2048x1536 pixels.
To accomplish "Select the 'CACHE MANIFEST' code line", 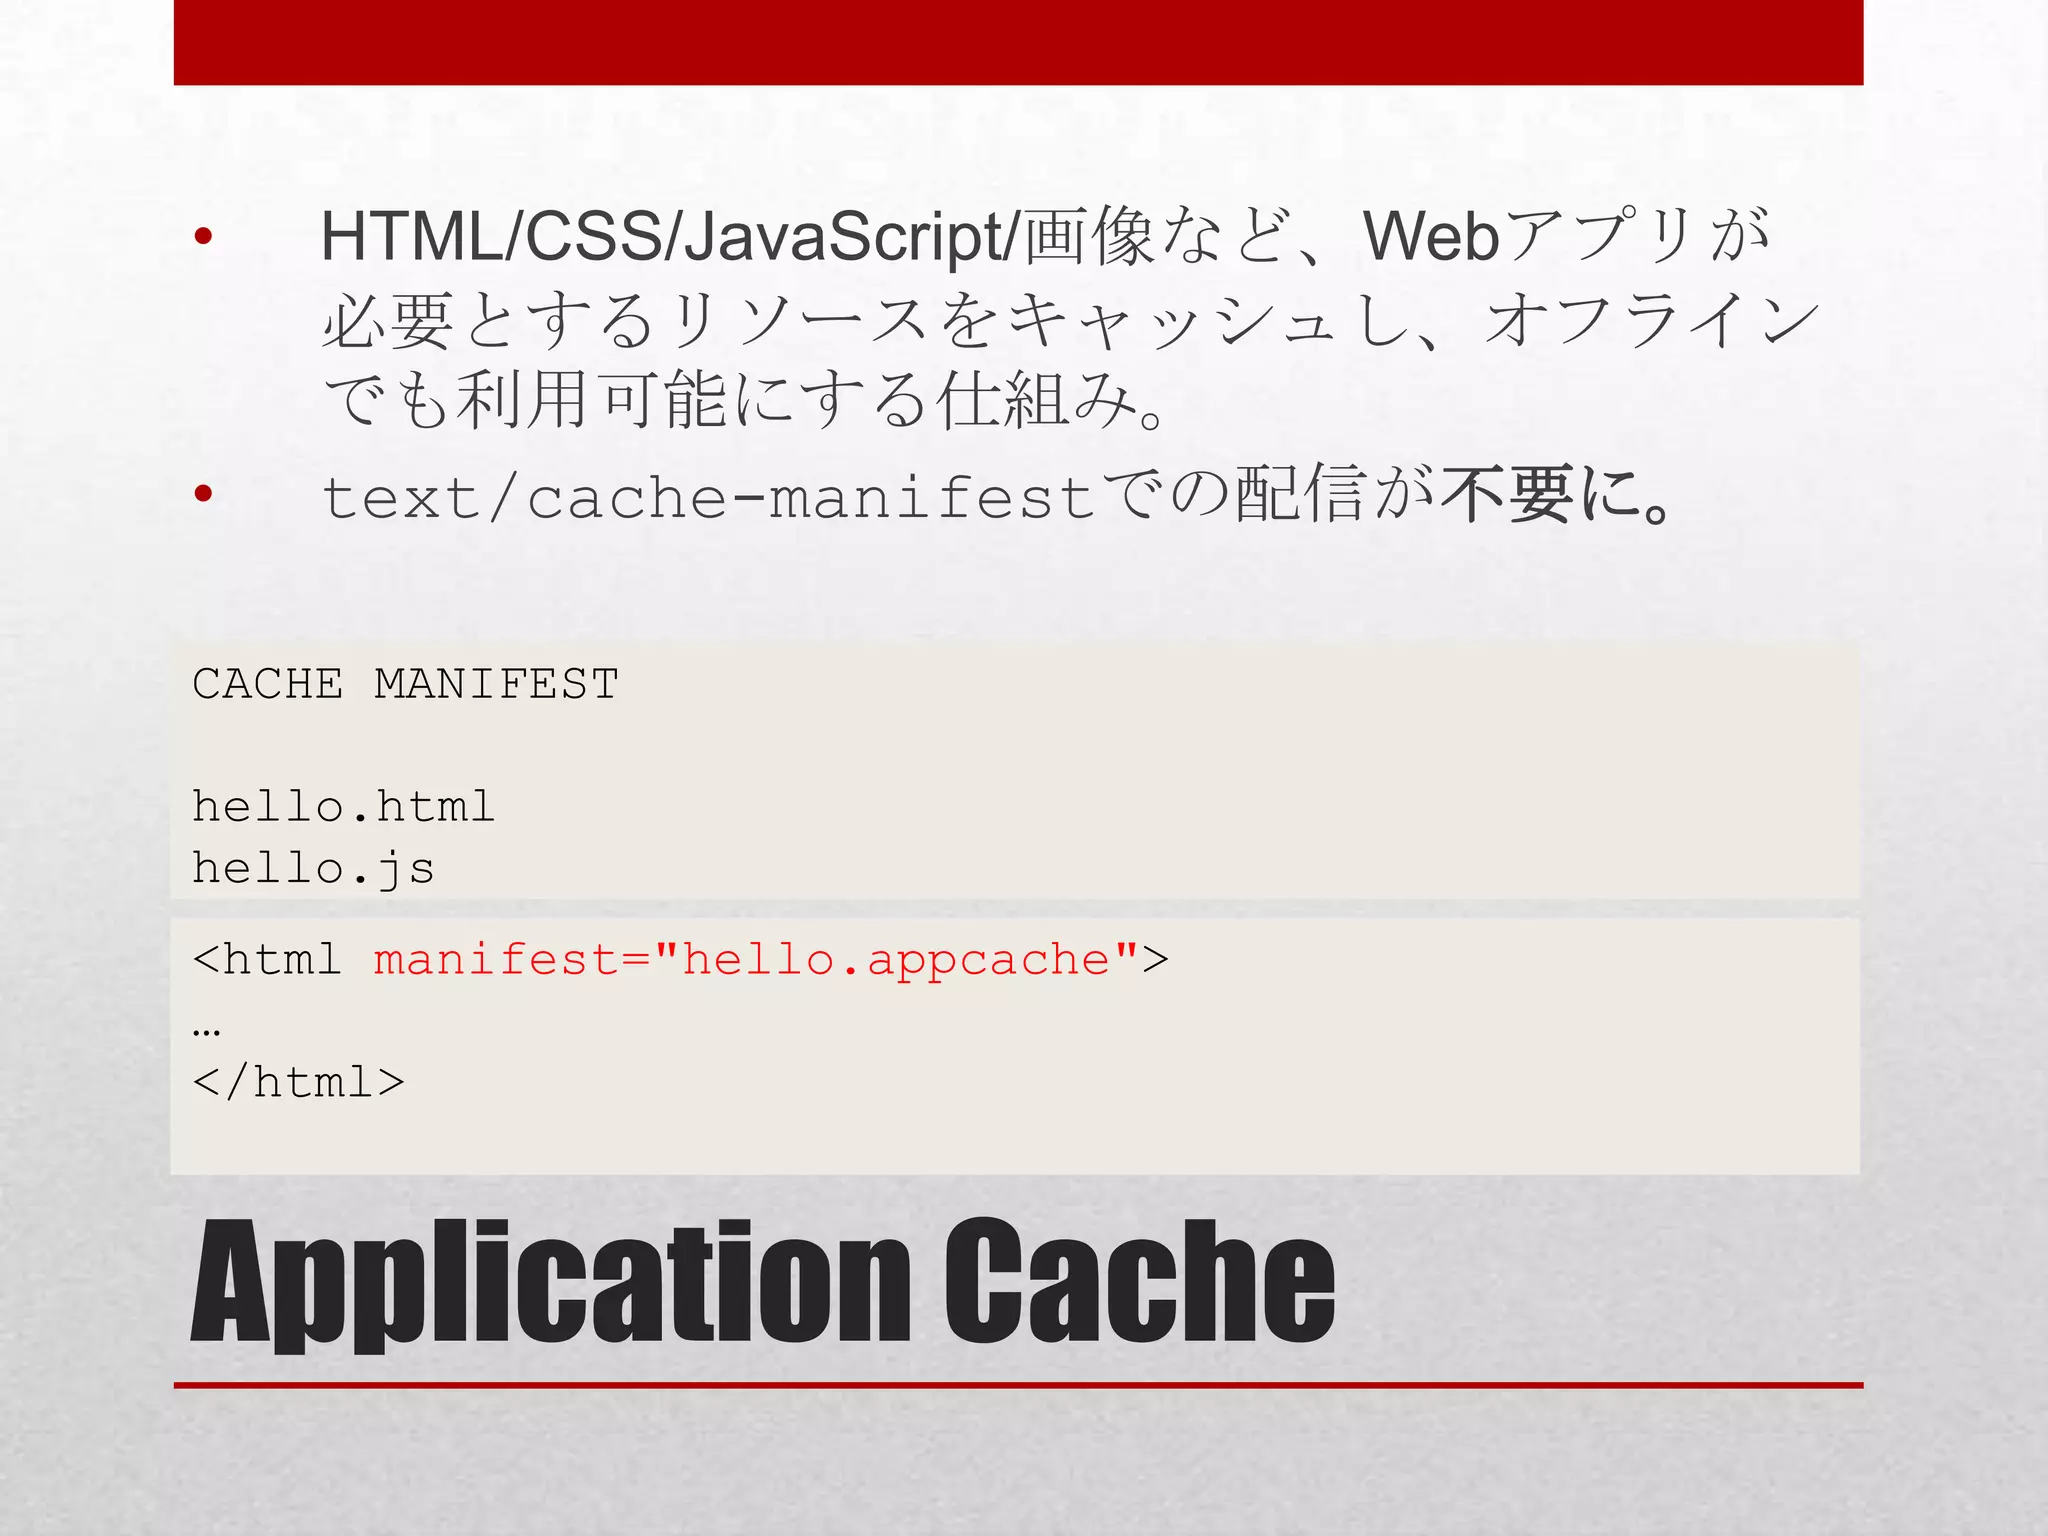I will click(405, 684).
